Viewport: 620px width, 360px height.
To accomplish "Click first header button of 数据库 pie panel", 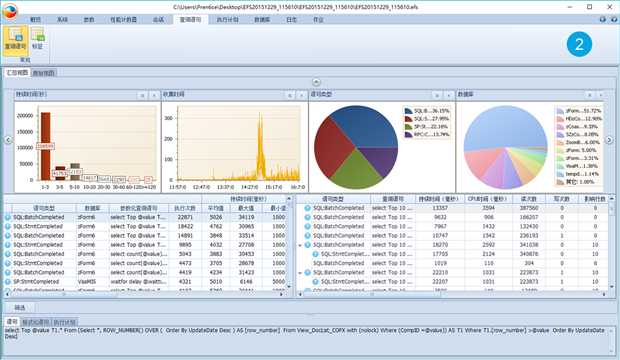I will coord(590,95).
